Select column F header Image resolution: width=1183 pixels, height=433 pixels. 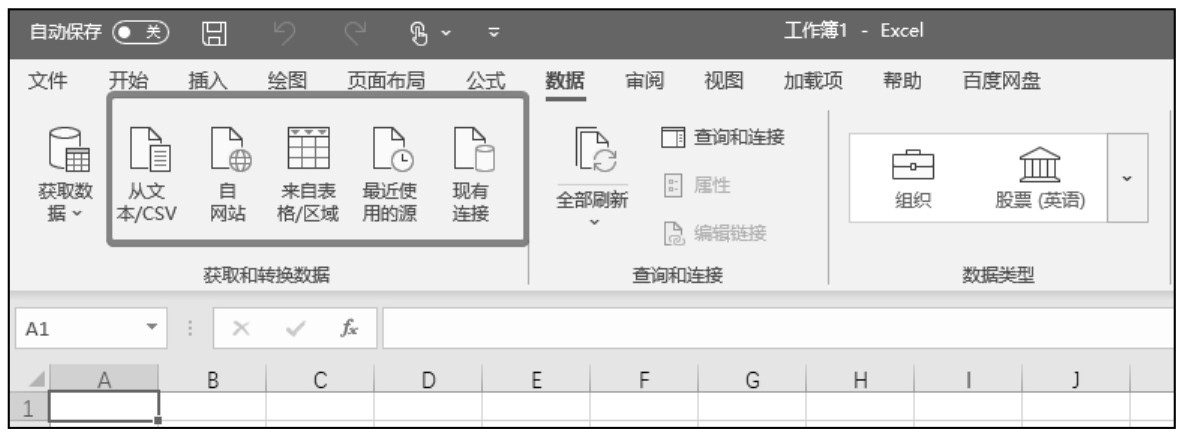pos(644,380)
